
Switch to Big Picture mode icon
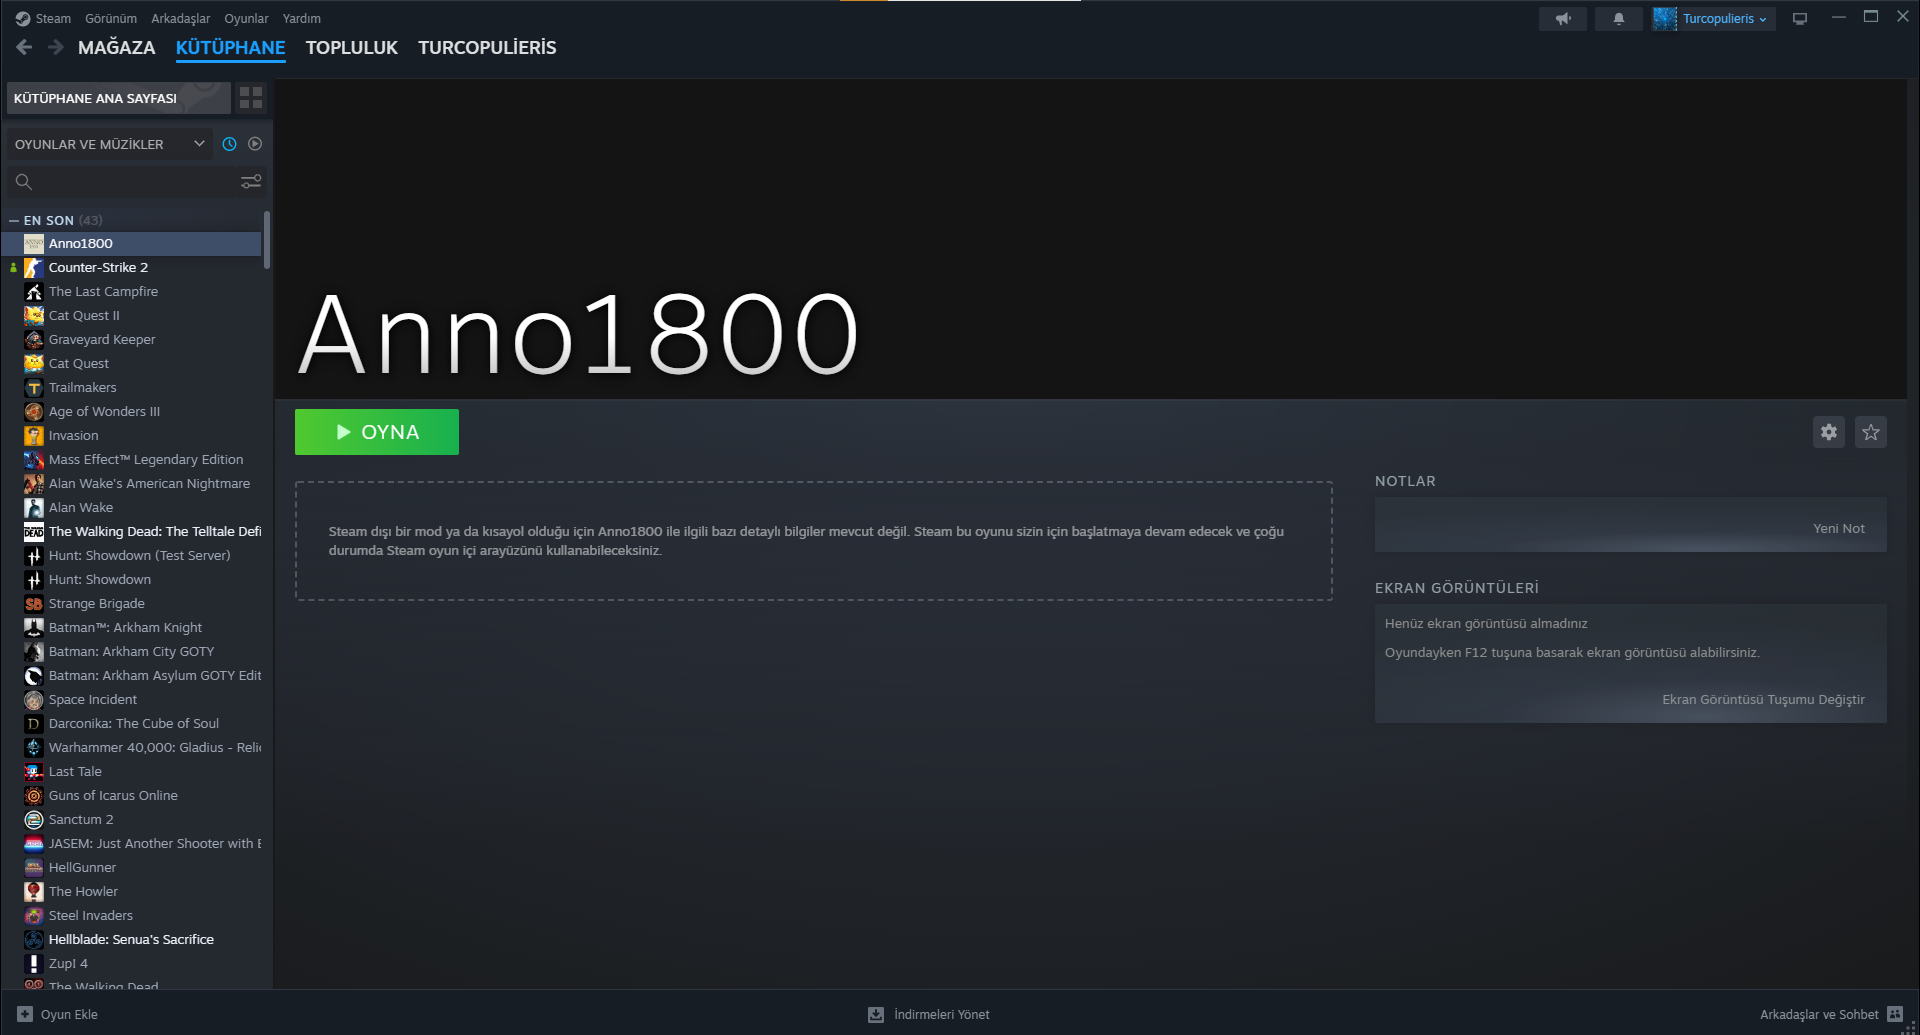[x=1800, y=18]
